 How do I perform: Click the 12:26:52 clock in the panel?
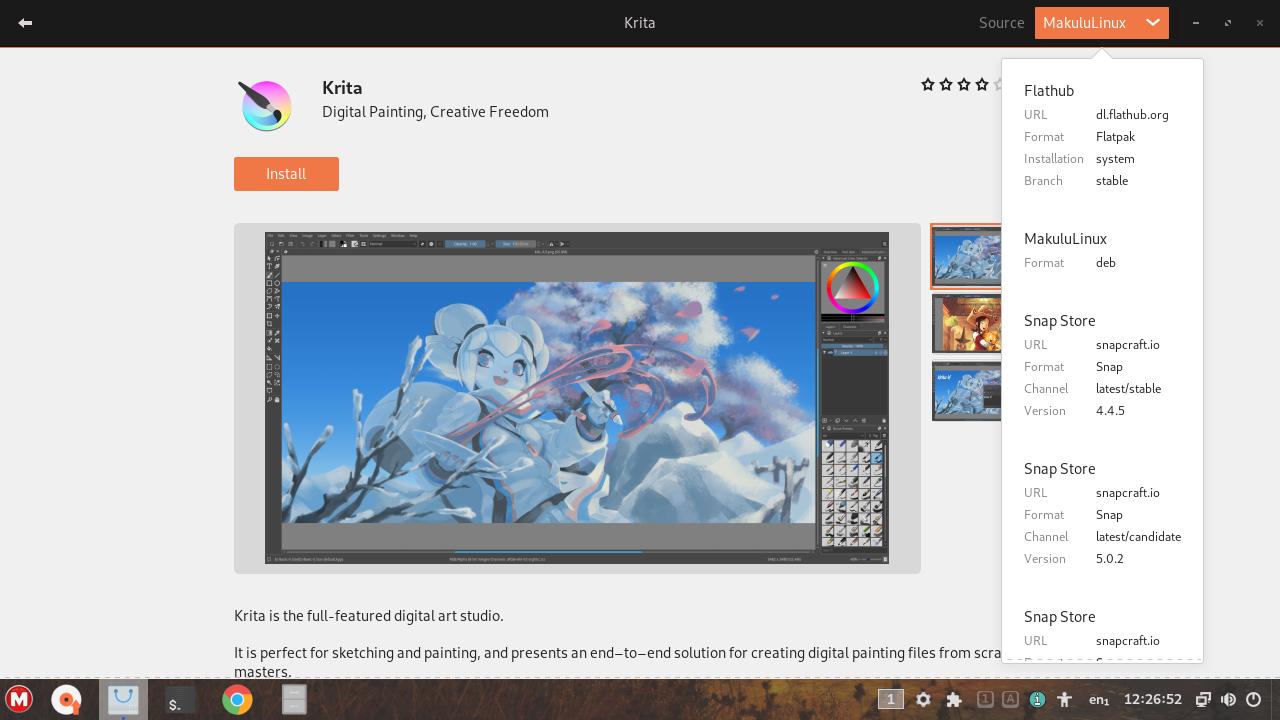point(1153,699)
